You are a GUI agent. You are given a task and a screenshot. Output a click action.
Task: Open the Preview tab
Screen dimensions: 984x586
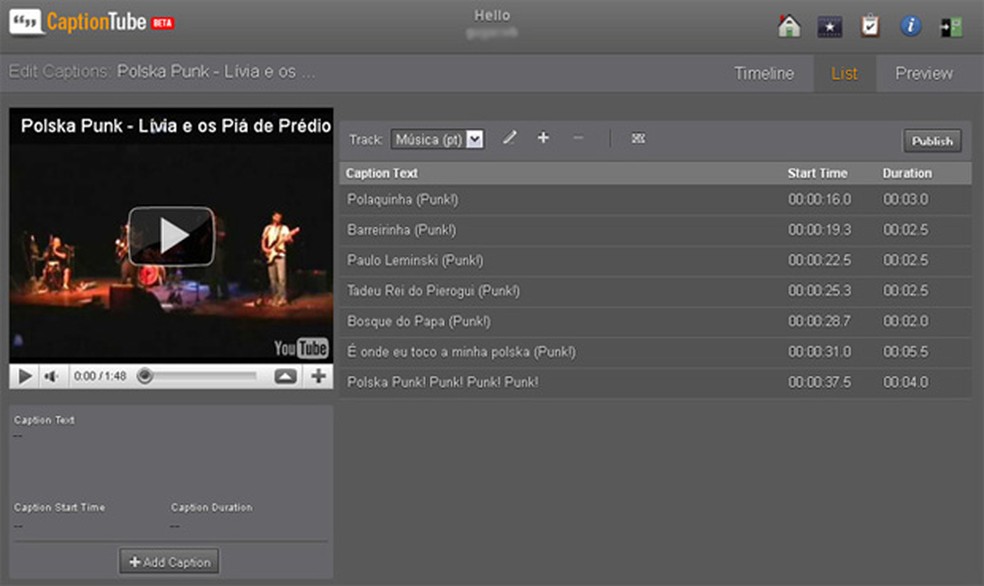(924, 73)
